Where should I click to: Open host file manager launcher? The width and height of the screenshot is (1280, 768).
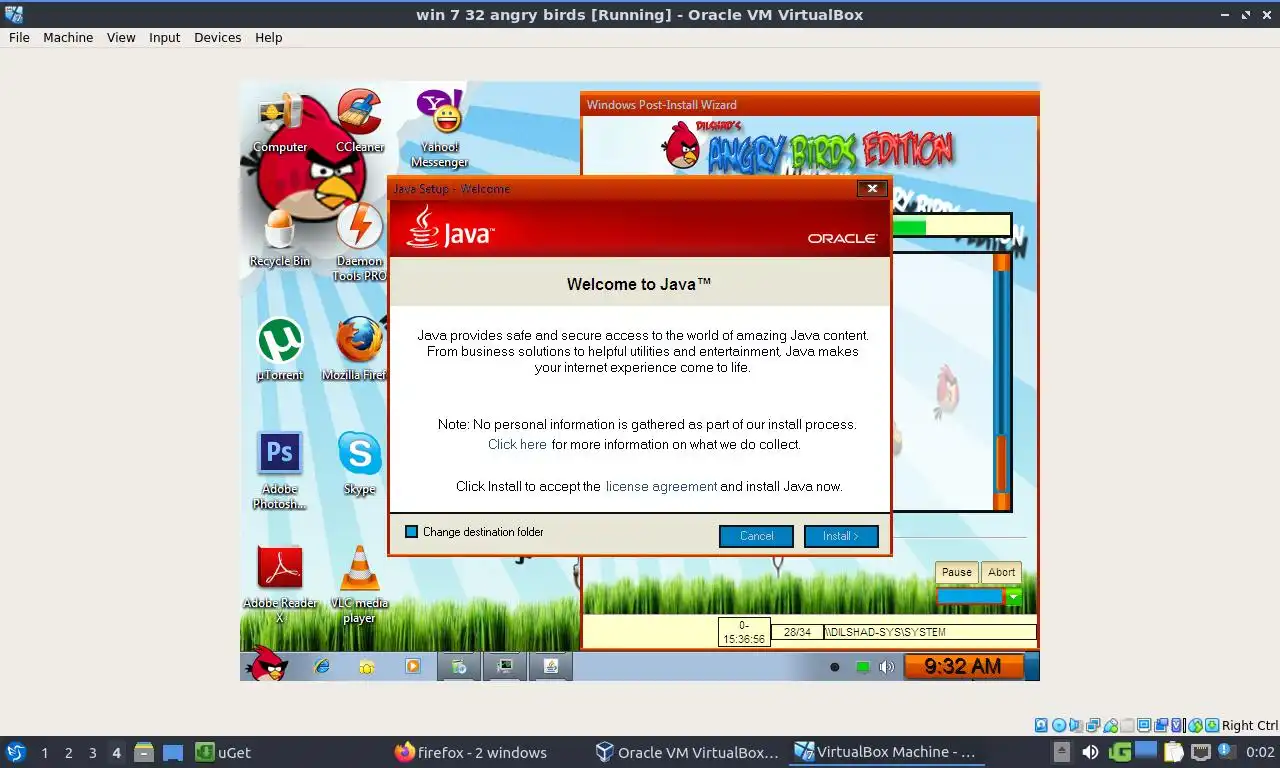click(x=144, y=752)
